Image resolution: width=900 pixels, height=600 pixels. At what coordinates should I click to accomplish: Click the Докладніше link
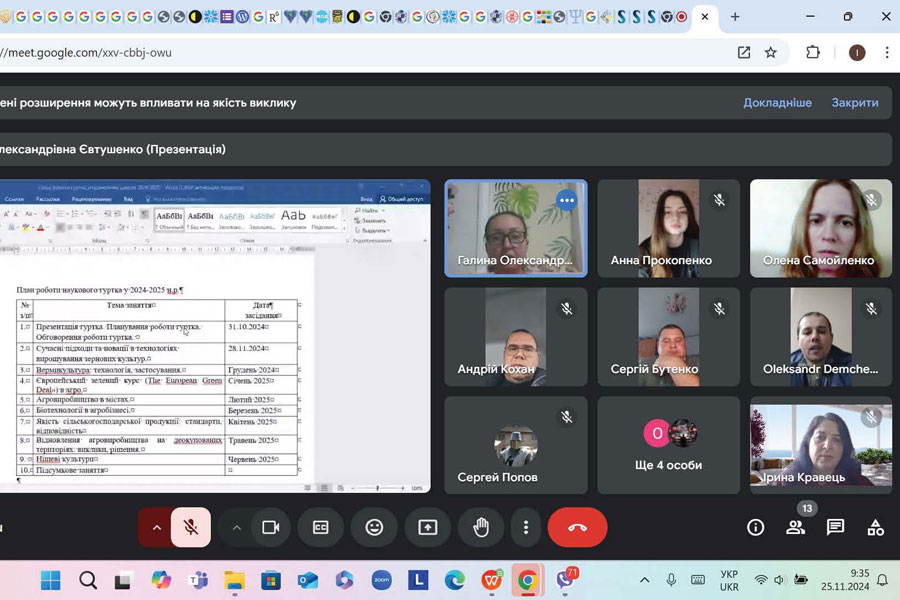click(777, 103)
